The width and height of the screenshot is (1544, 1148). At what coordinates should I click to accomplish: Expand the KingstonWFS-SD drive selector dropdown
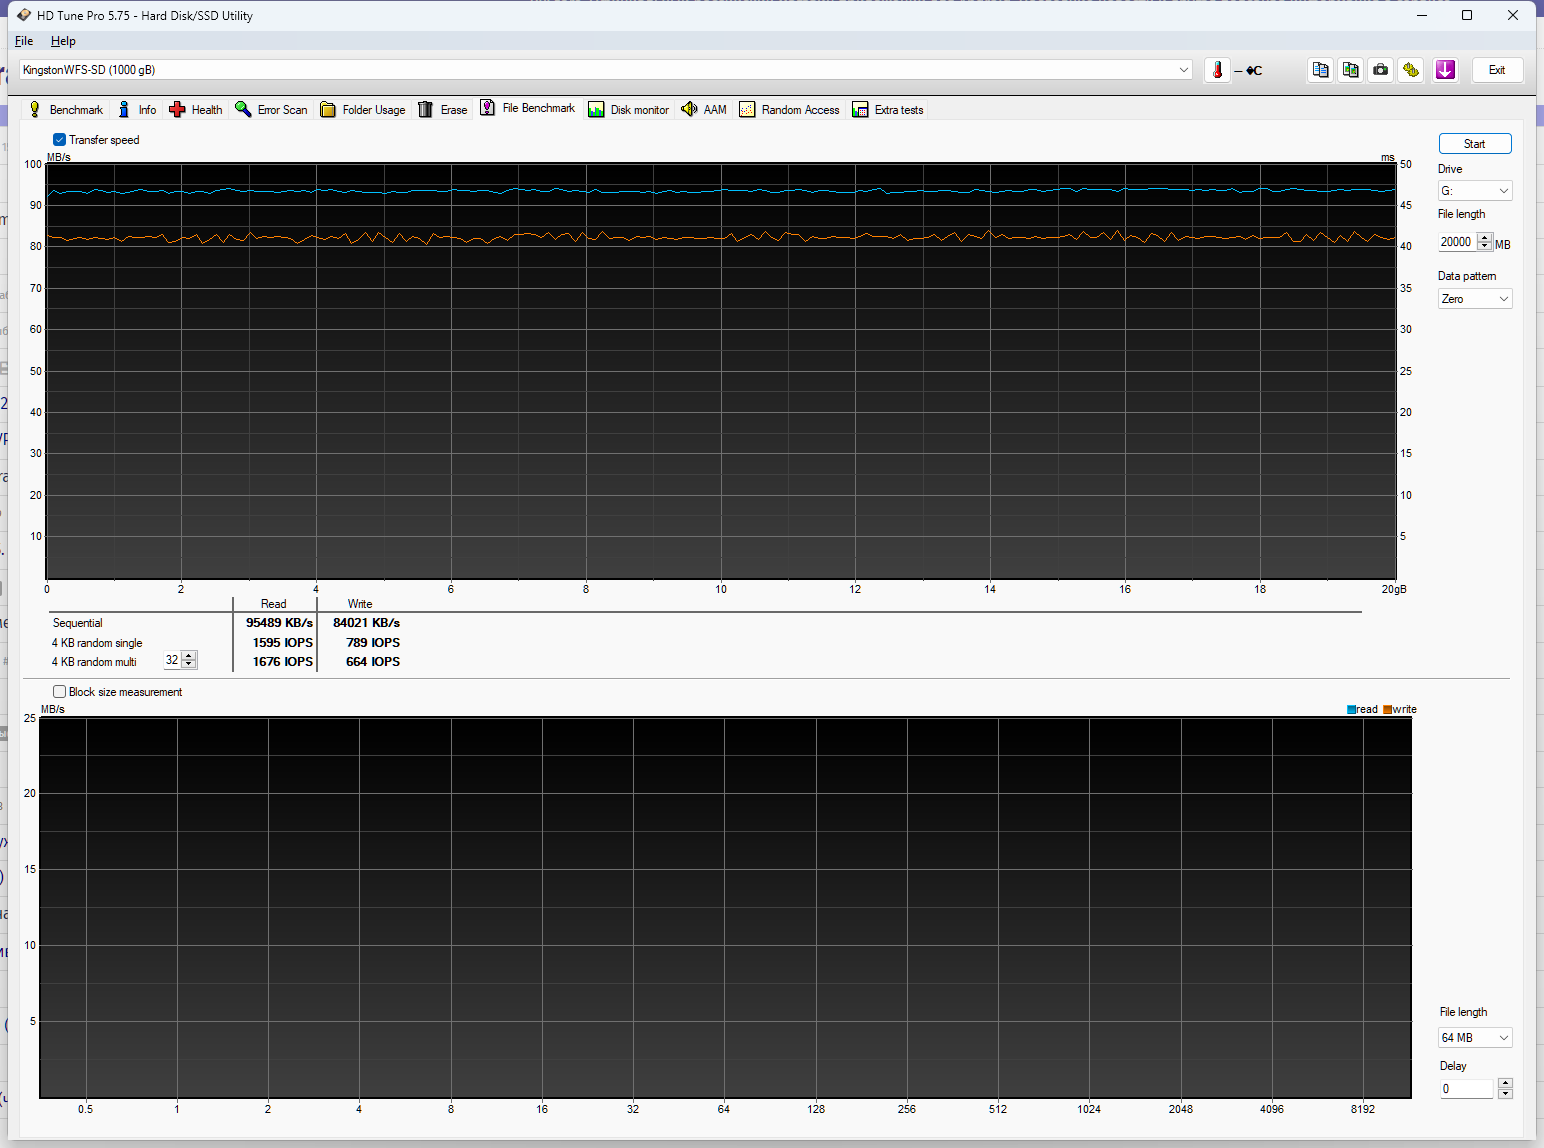tap(1184, 70)
